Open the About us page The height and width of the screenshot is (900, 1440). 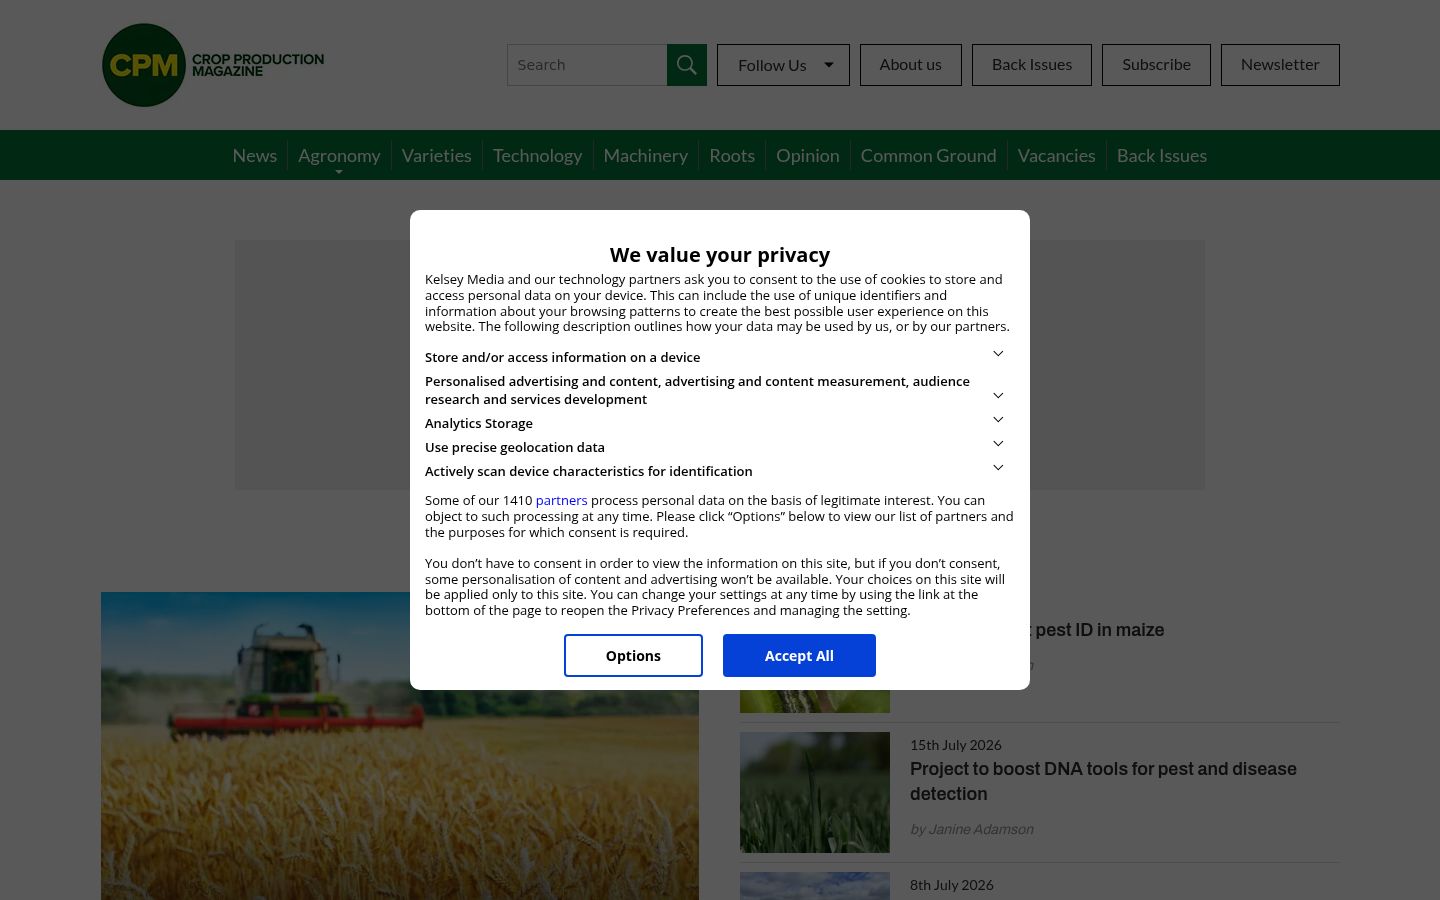coord(911,65)
